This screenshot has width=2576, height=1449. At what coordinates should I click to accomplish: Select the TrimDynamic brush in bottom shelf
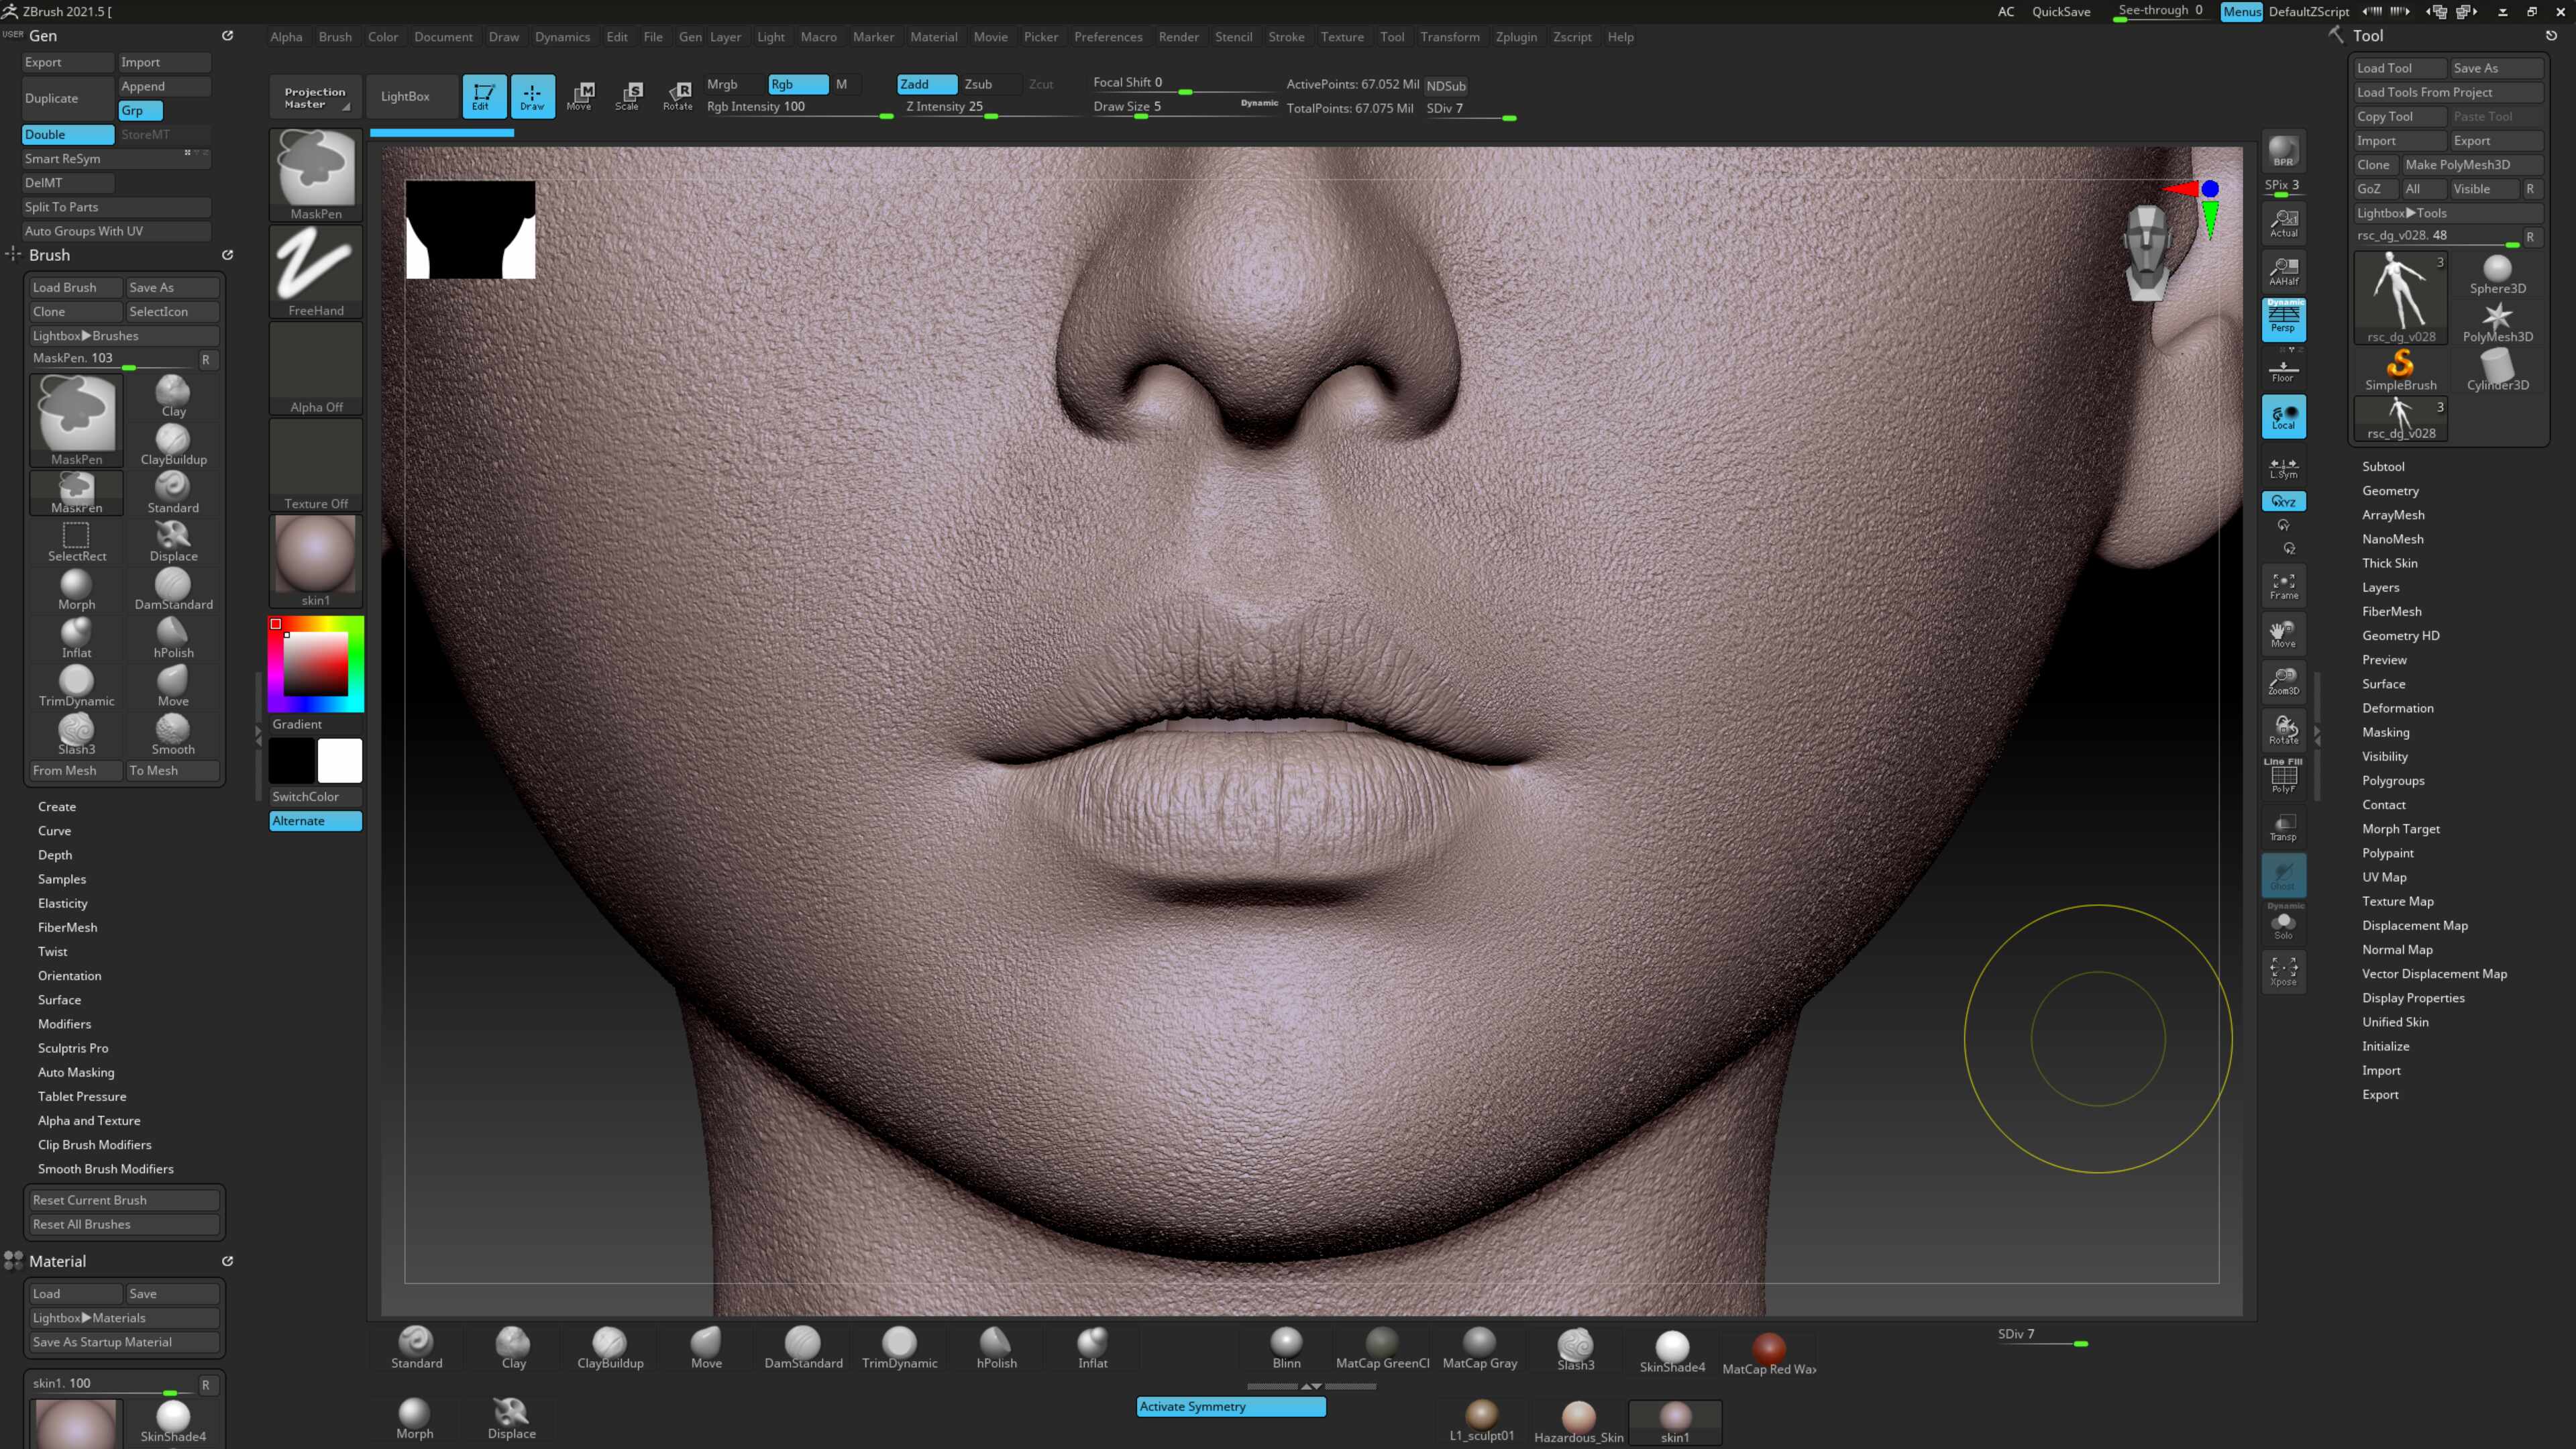(899, 1347)
